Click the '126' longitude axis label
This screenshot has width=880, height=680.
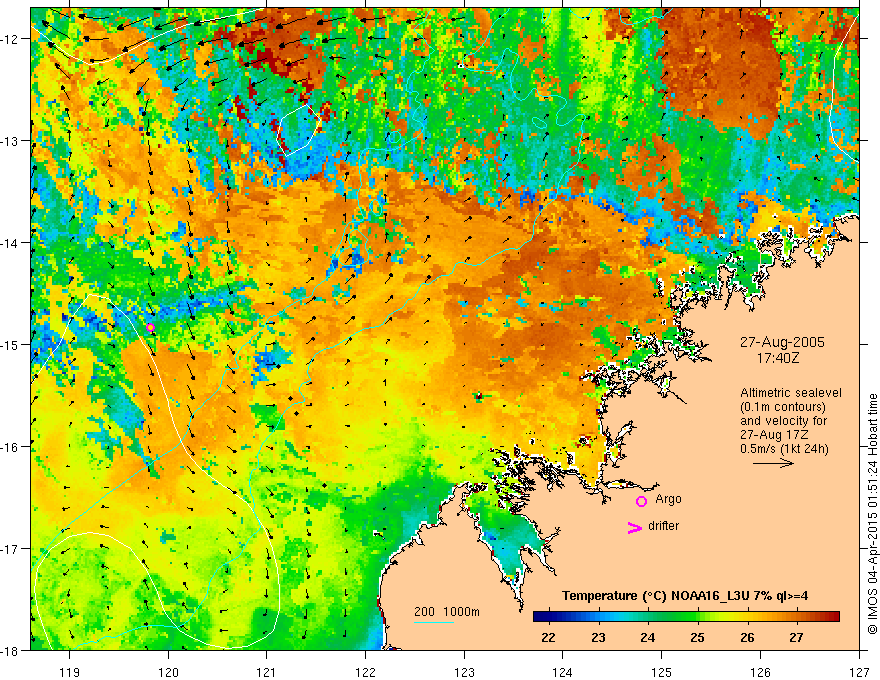[760, 672]
